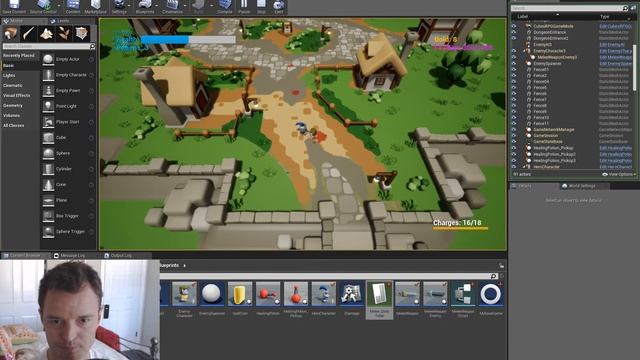Pick the Player Start placement item

click(x=68, y=122)
